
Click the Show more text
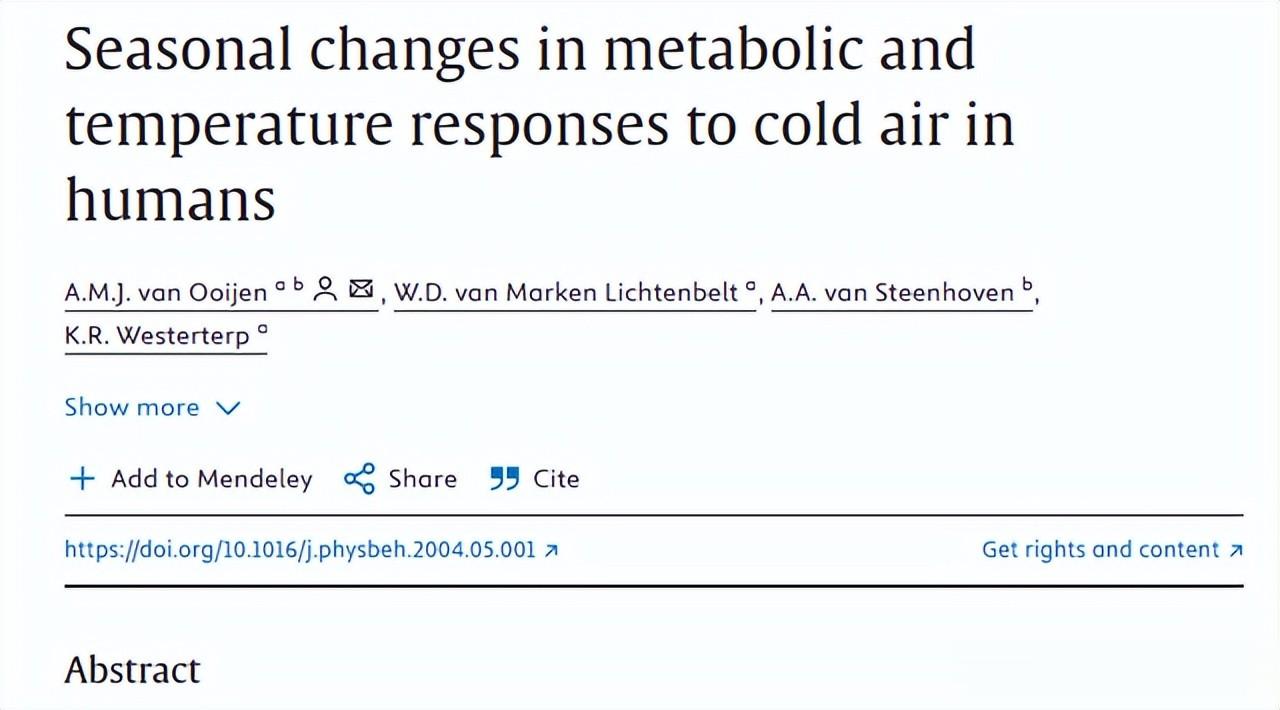pos(132,408)
